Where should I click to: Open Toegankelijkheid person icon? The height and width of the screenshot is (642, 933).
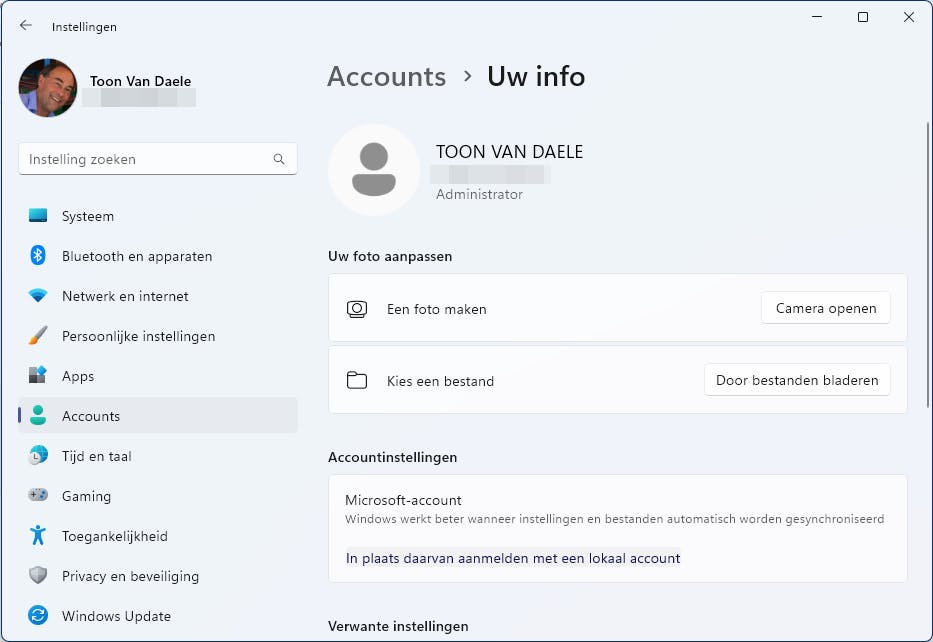[38, 536]
